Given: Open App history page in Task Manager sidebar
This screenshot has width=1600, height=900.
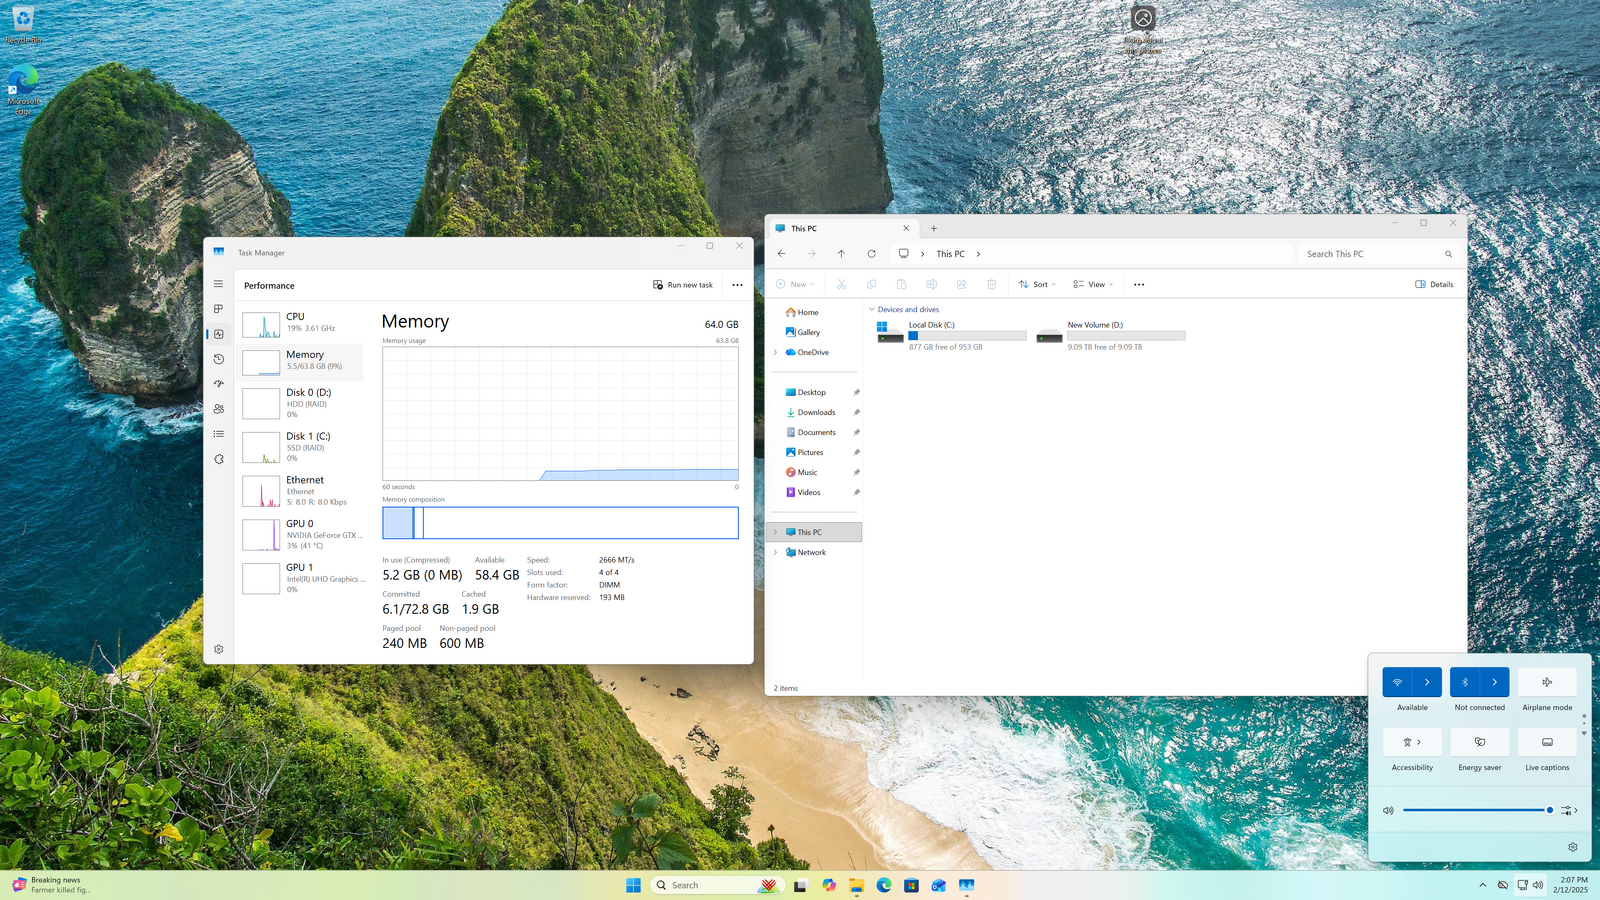Looking at the screenshot, I should point(219,359).
